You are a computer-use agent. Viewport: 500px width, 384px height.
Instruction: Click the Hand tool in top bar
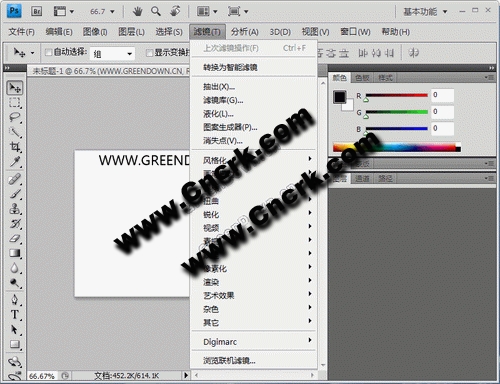(x=137, y=12)
